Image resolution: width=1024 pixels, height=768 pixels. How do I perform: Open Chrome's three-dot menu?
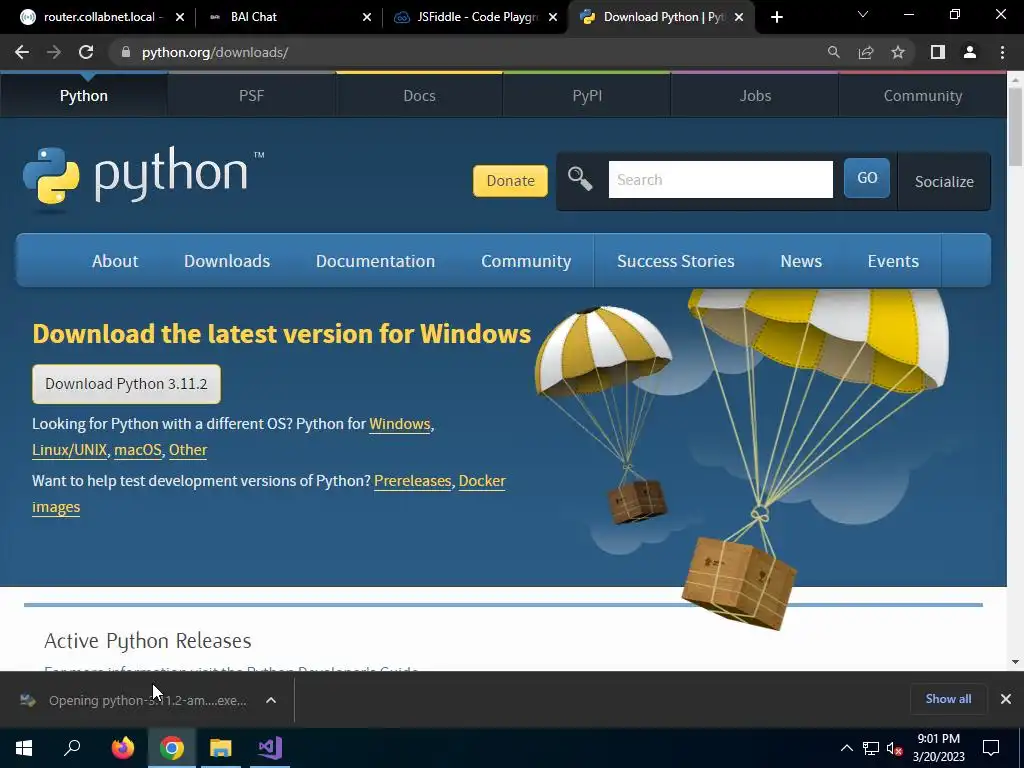pos(1002,52)
